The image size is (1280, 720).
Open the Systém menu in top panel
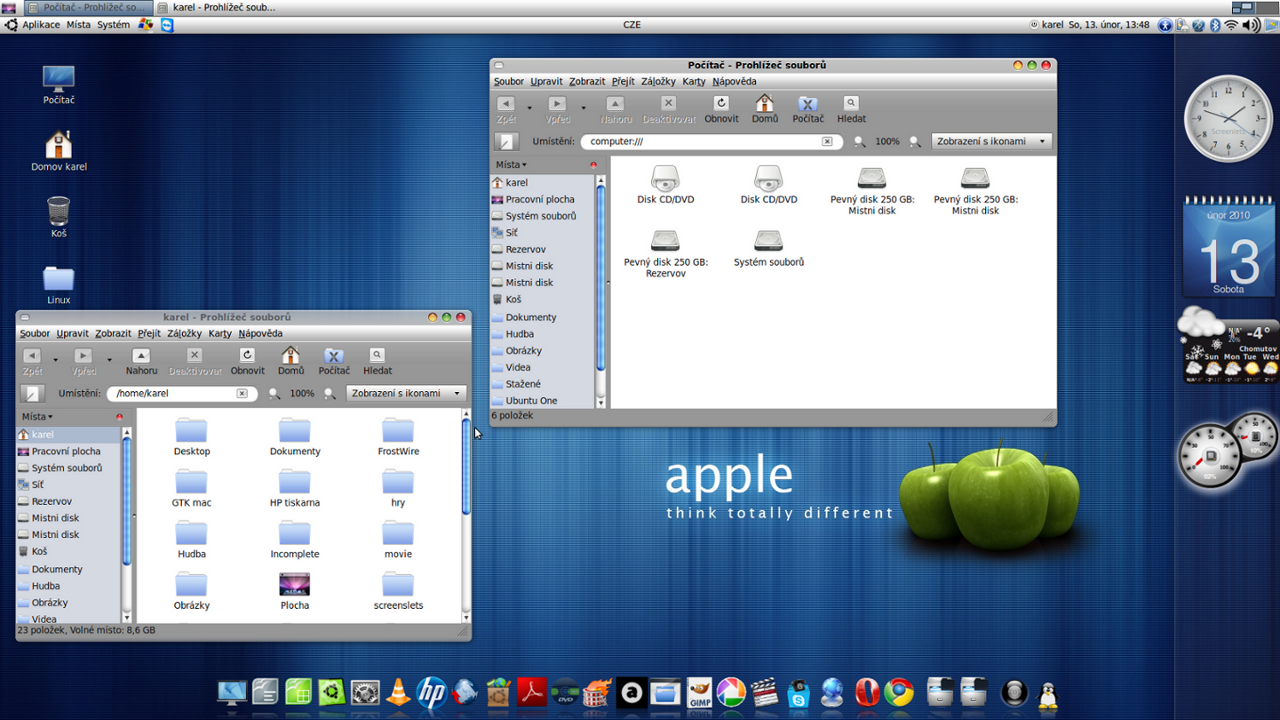[x=113, y=25]
